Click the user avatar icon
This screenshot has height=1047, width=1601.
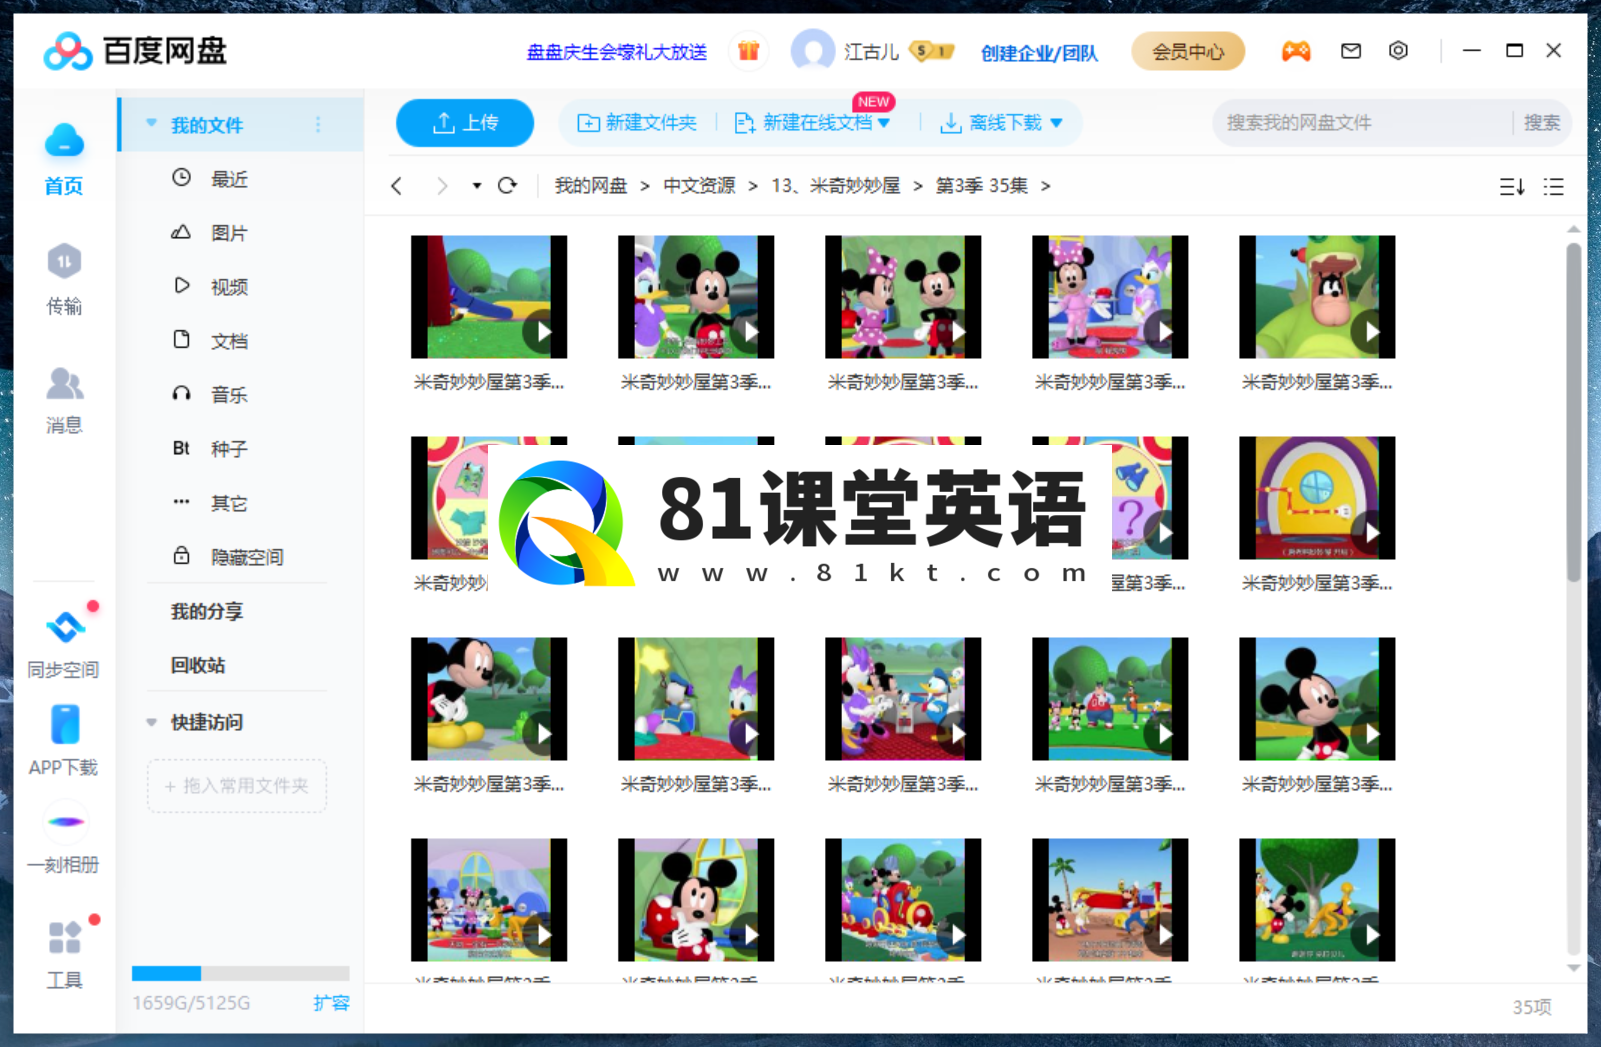point(812,51)
